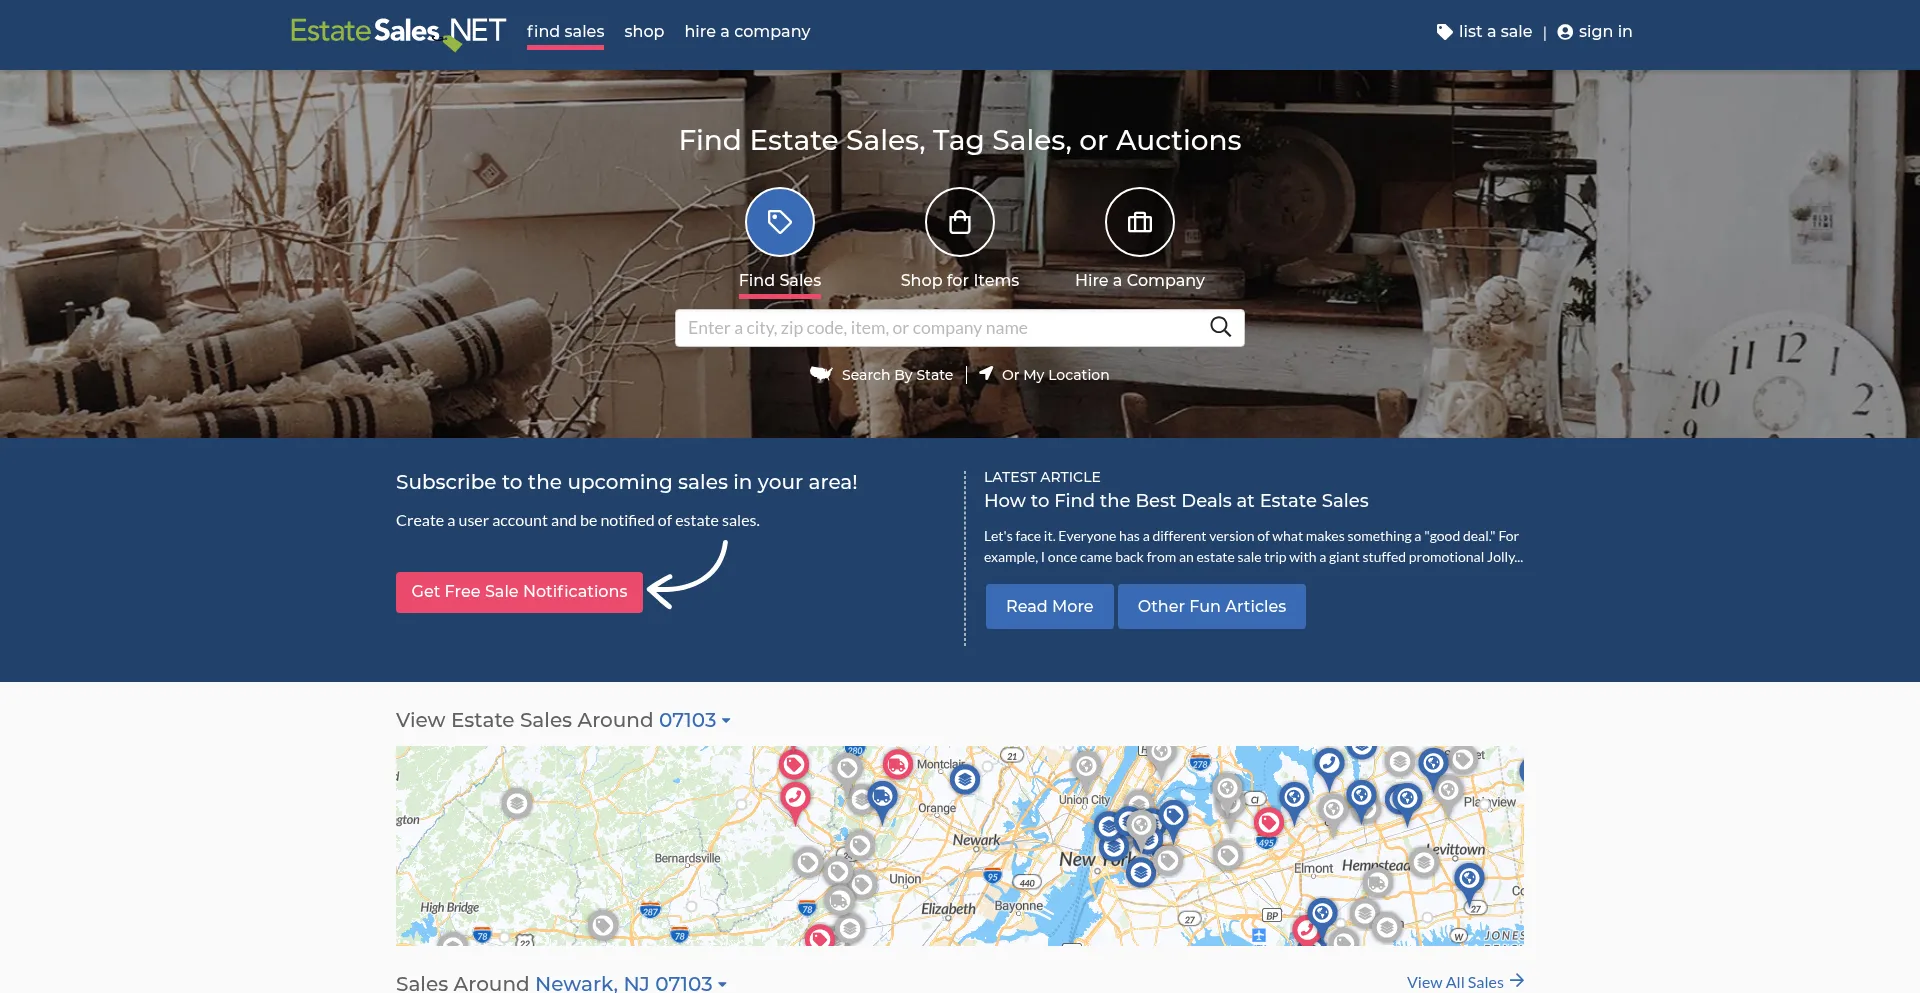Click the city or zip search field
Screen dimensions: 1920x993
[x=940, y=328]
